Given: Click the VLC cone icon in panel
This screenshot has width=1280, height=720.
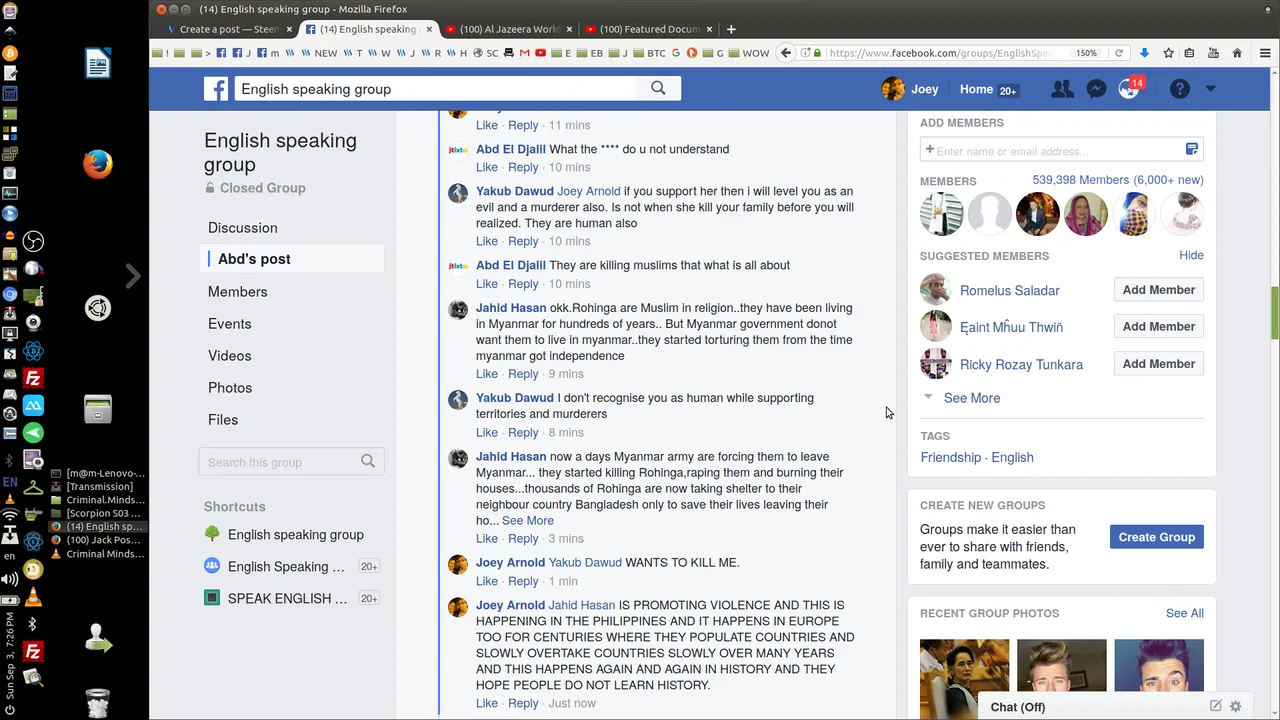Looking at the screenshot, I should 33,597.
